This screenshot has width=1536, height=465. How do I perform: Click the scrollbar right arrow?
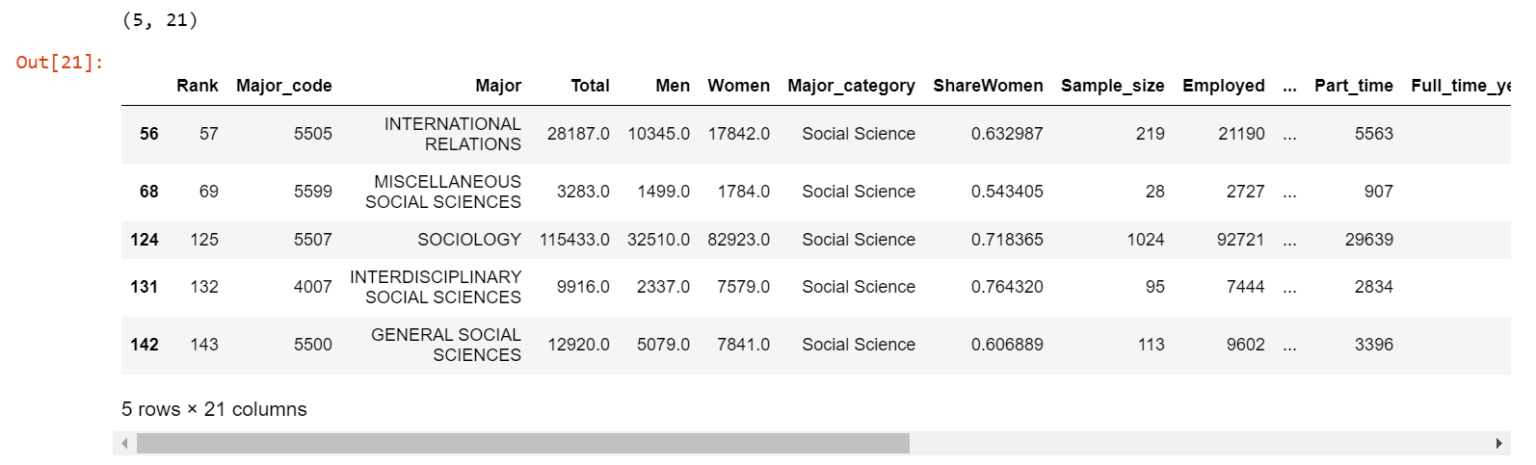click(x=1498, y=443)
